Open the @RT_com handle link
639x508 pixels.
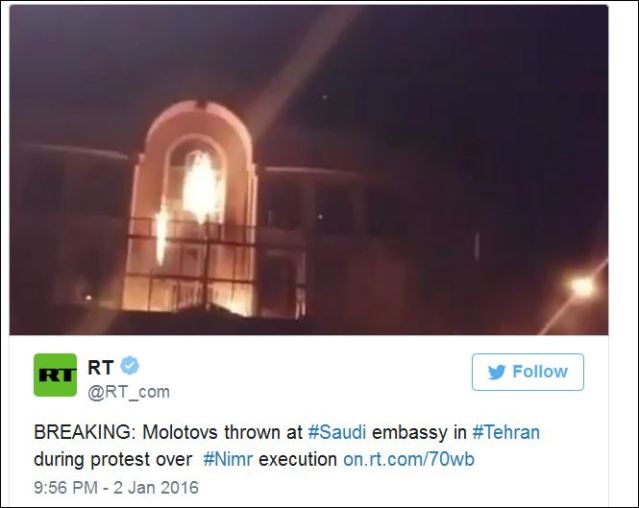pyautogui.click(x=128, y=392)
